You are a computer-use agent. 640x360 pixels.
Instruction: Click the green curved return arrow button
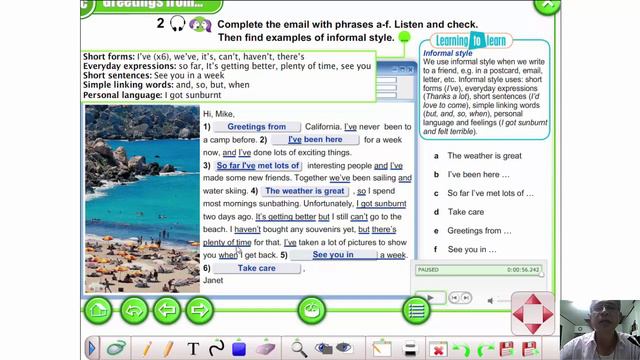(x=134, y=310)
